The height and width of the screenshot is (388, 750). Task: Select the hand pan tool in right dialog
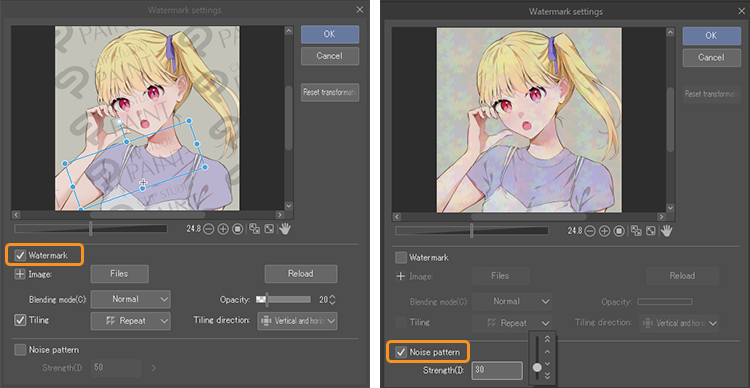[667, 231]
